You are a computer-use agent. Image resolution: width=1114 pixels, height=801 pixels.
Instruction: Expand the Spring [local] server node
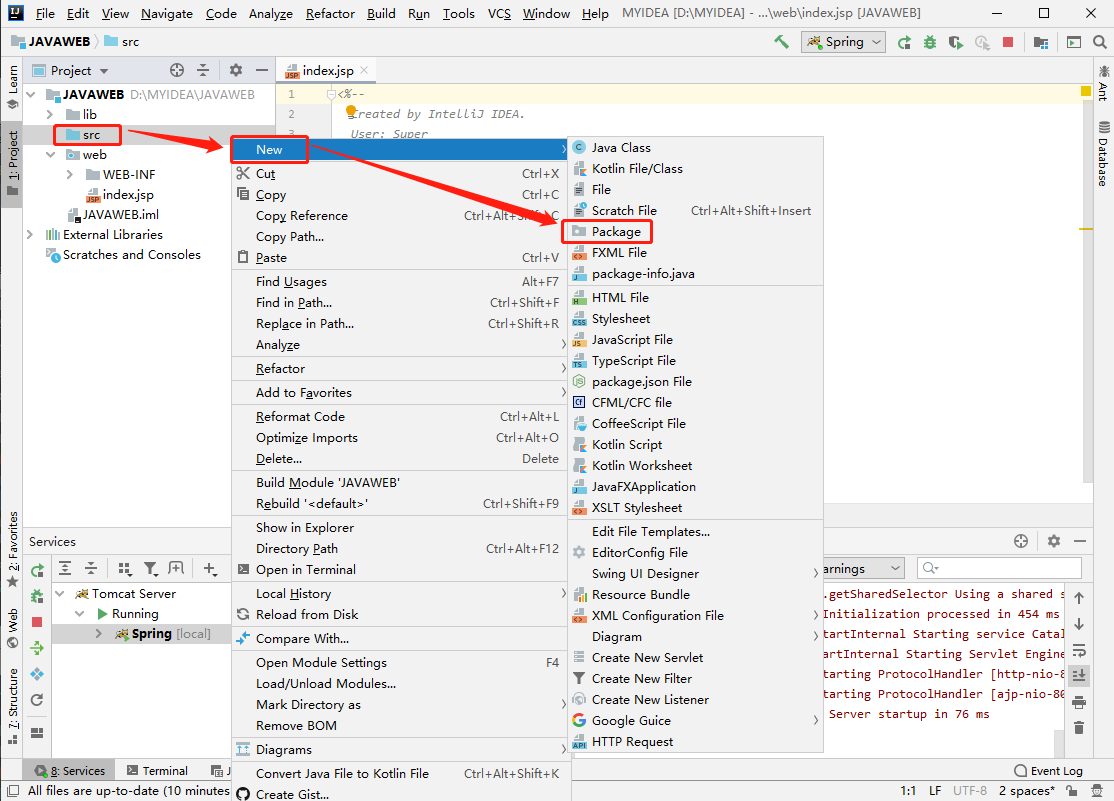(99, 634)
